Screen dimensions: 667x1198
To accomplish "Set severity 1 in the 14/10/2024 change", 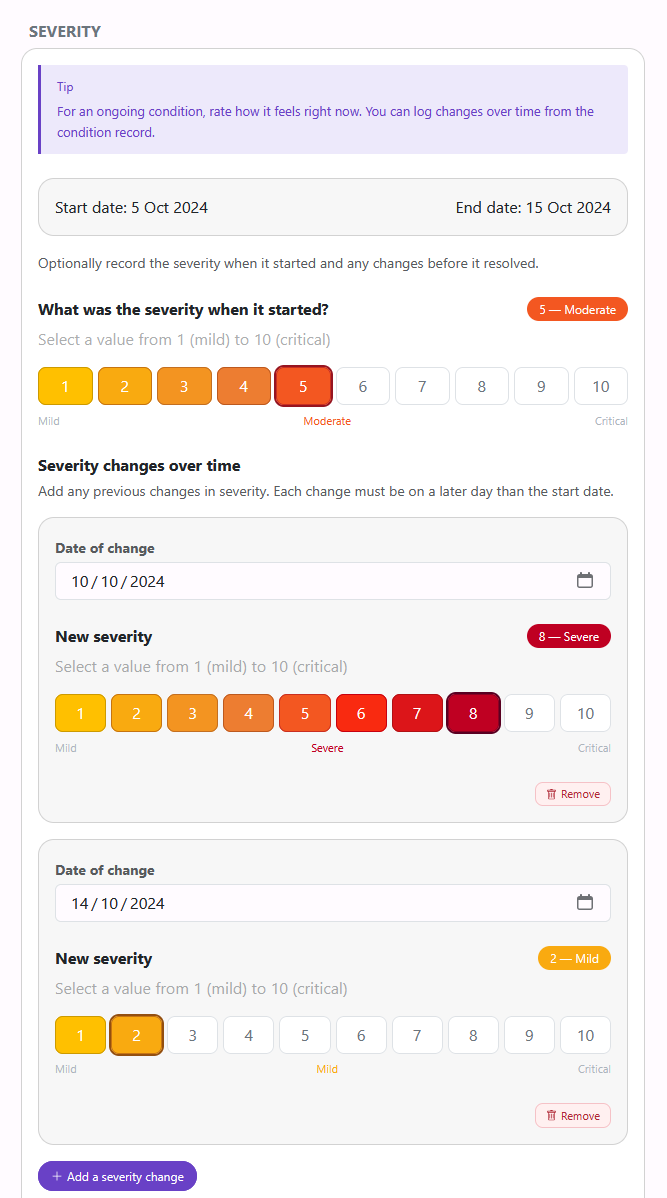I will (x=80, y=1035).
